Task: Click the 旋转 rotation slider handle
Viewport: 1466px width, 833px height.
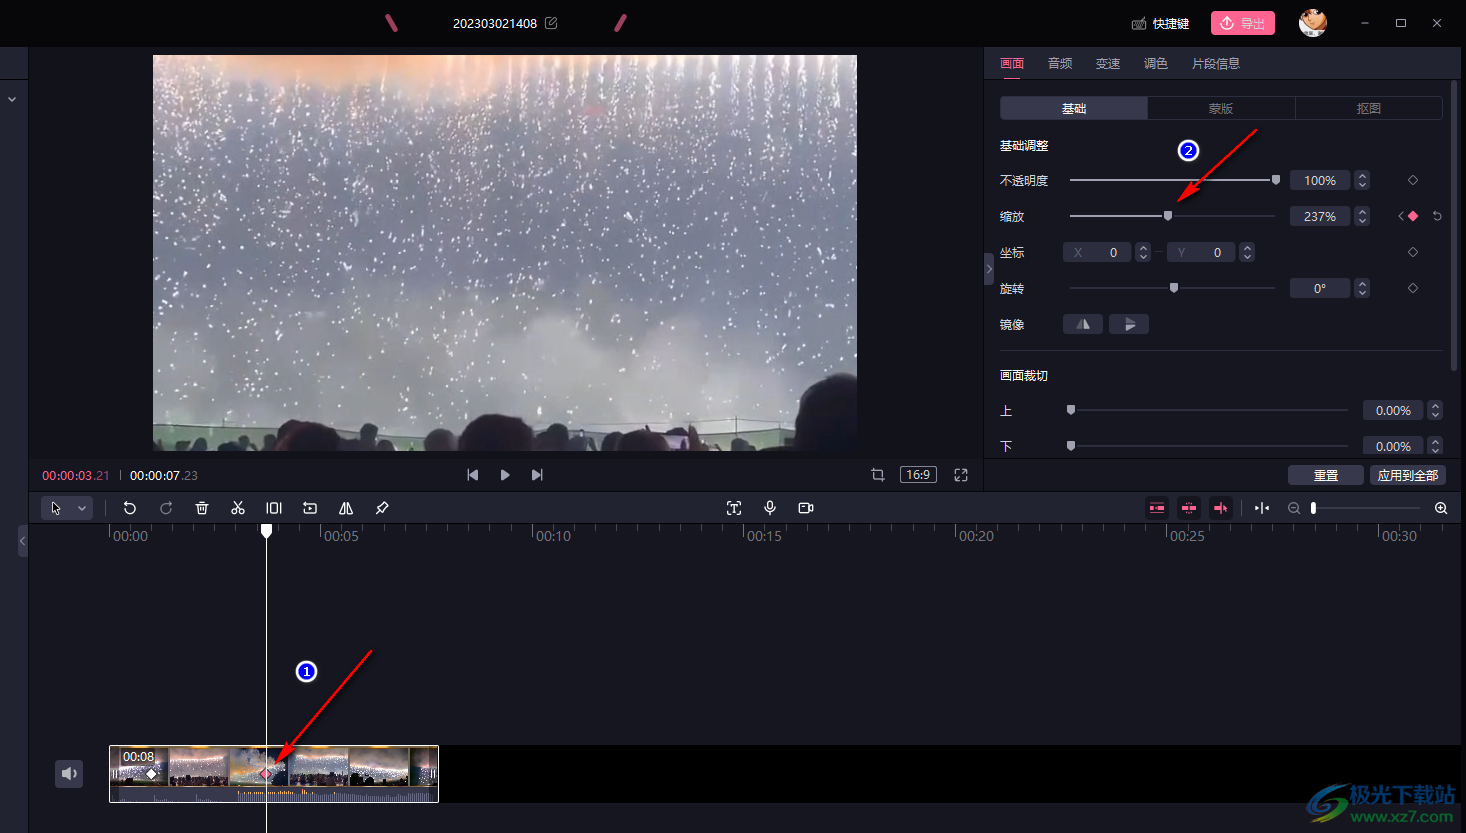Action: (x=1174, y=288)
